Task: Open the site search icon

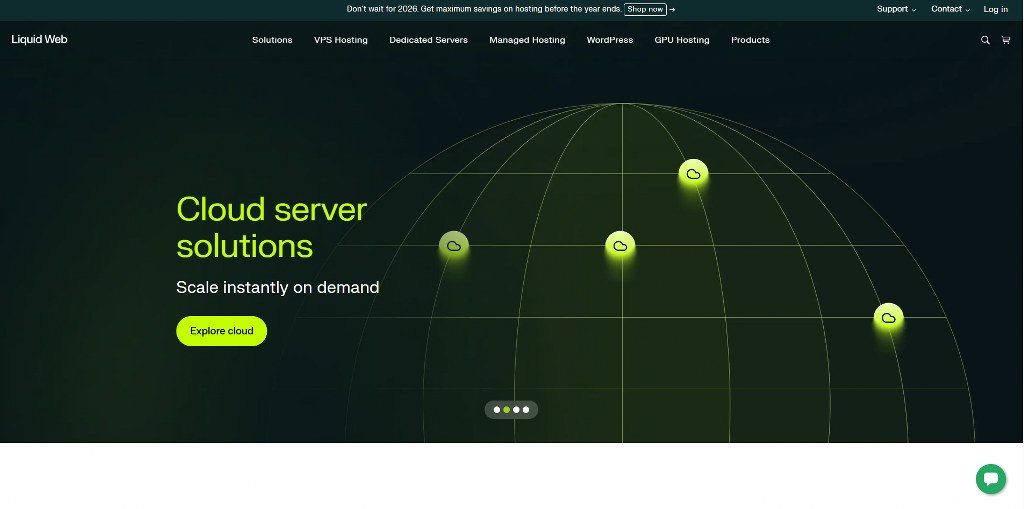Action: [x=985, y=40]
